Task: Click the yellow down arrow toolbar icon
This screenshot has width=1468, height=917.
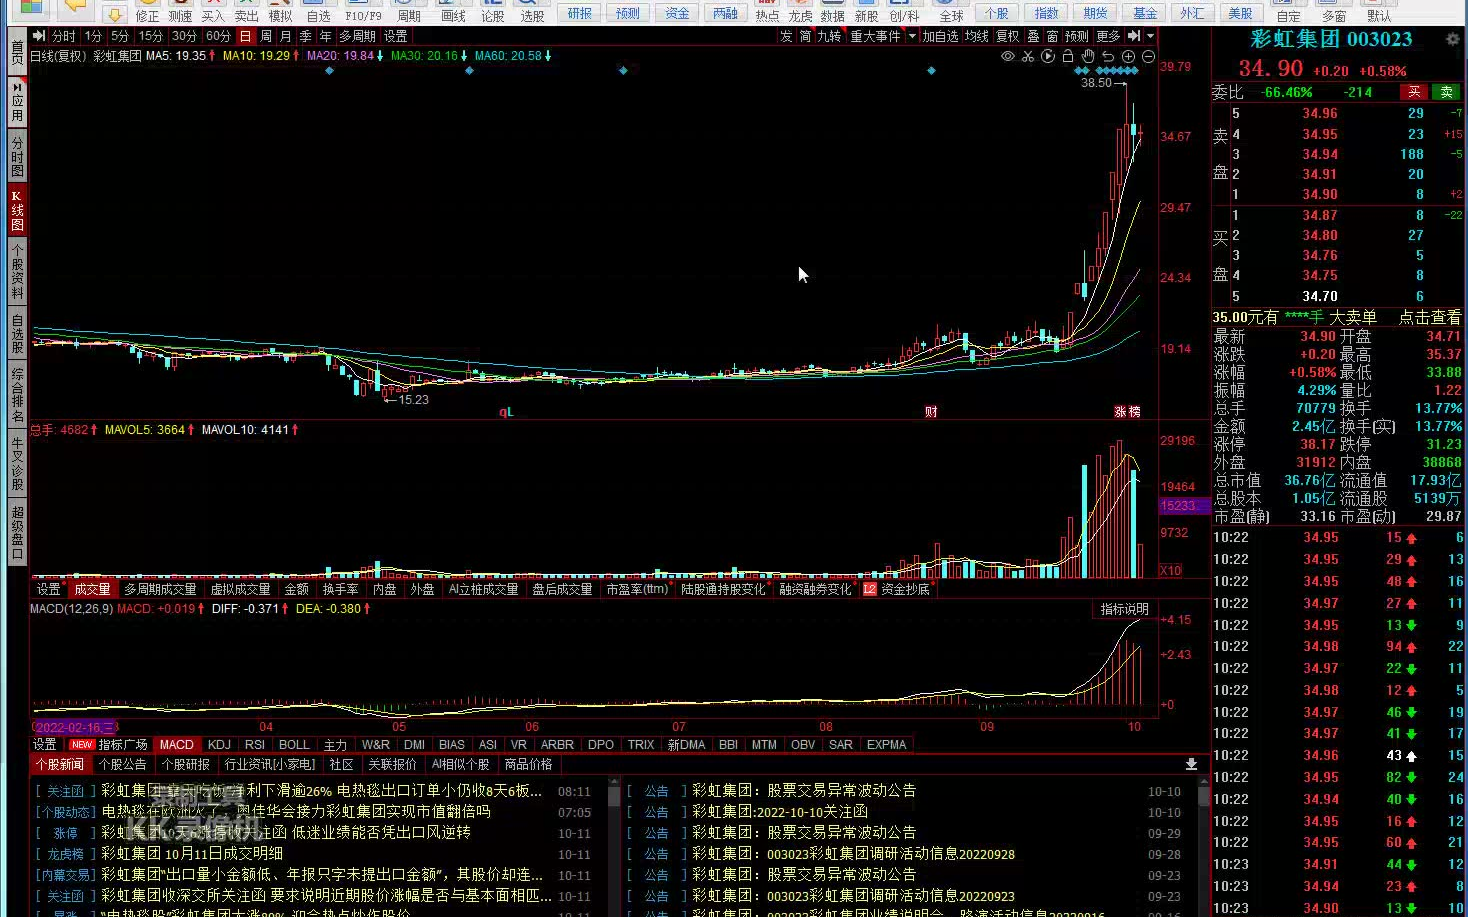Action: pos(114,13)
